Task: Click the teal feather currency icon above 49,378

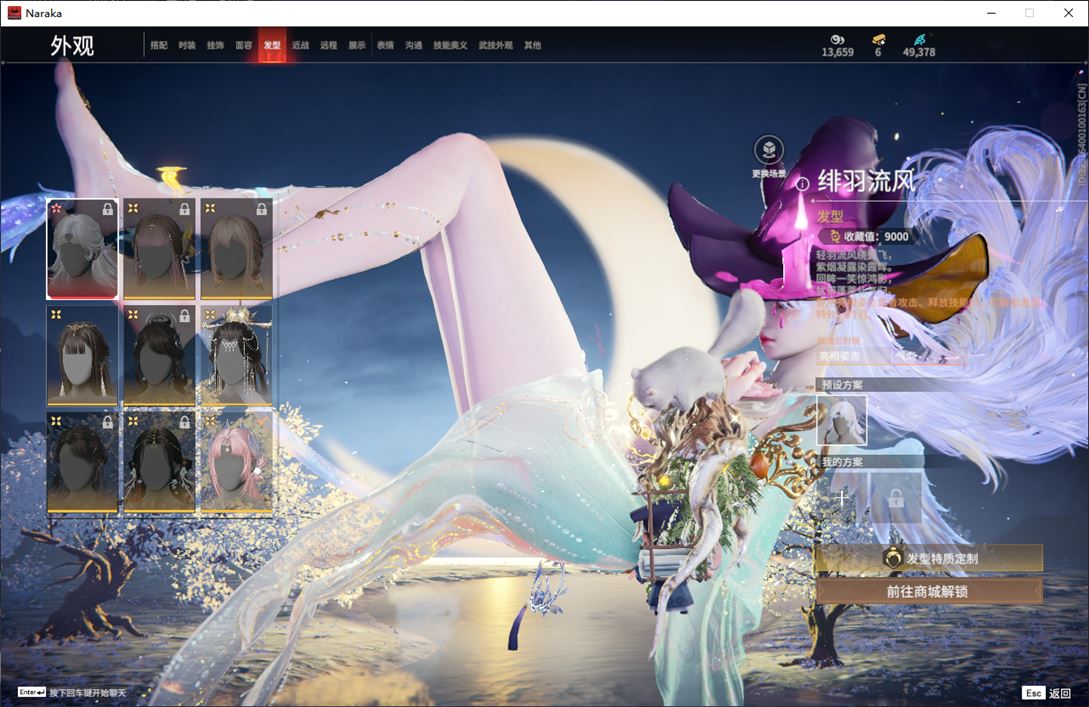Action: 919,40
